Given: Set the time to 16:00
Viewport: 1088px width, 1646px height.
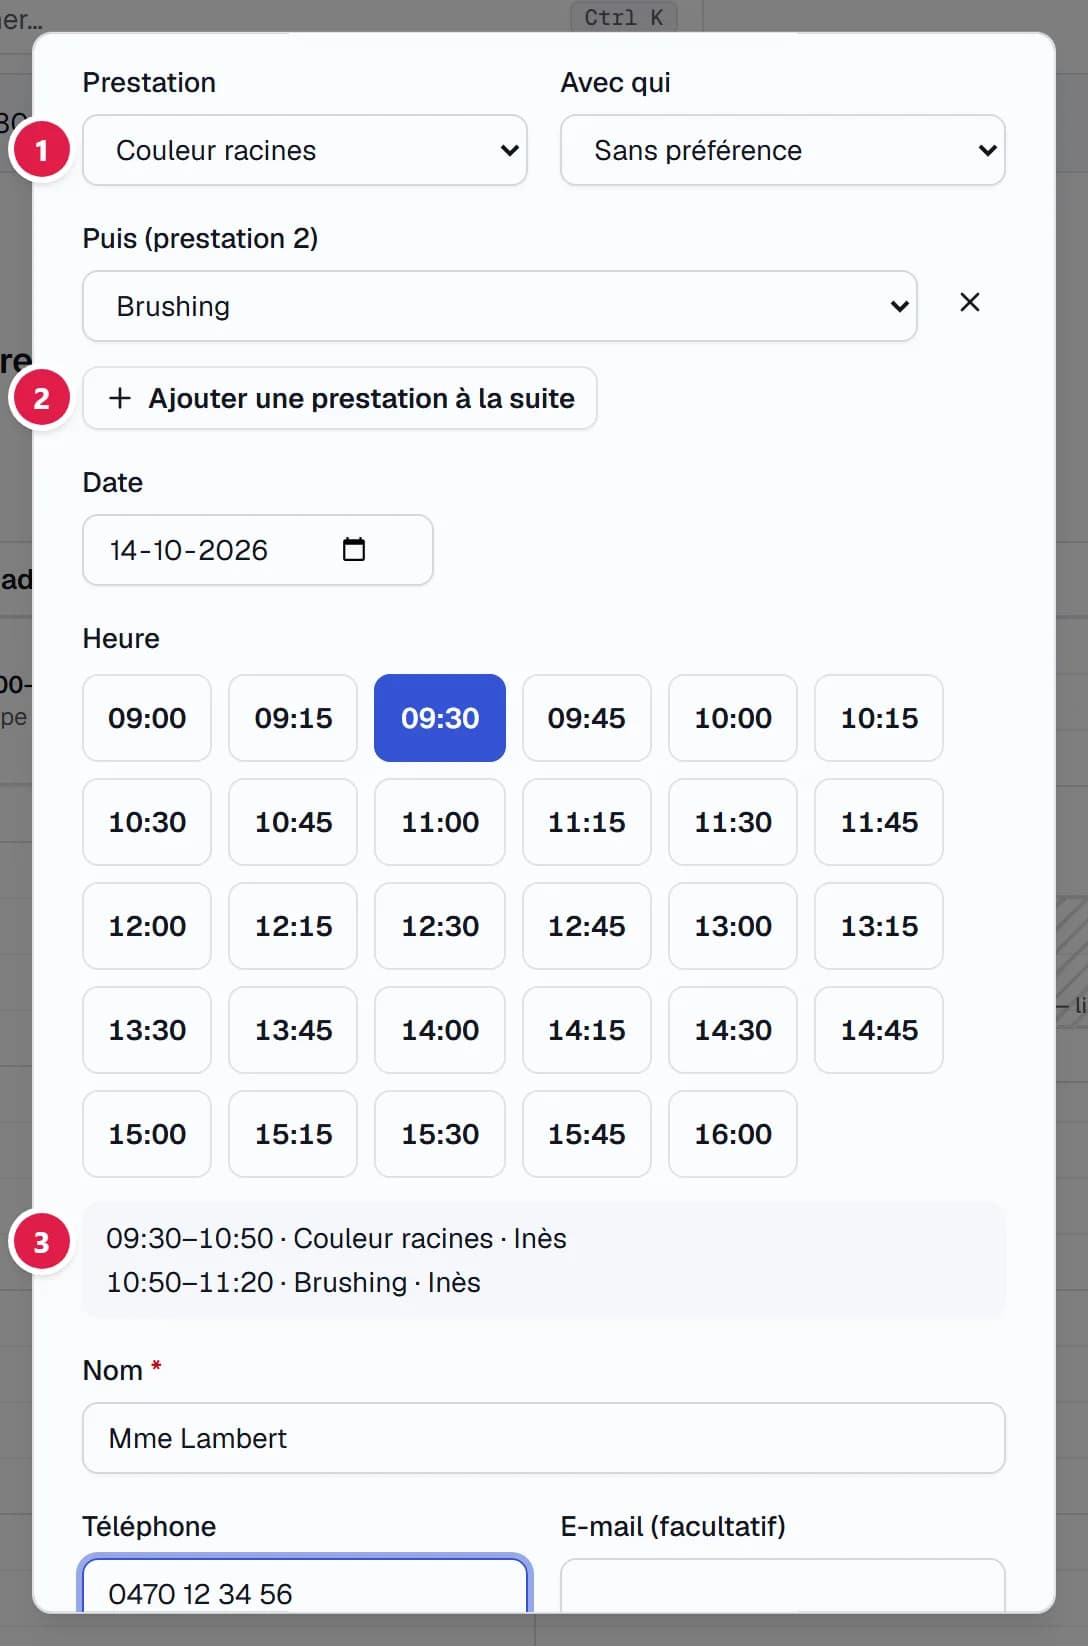Looking at the screenshot, I should [733, 1134].
